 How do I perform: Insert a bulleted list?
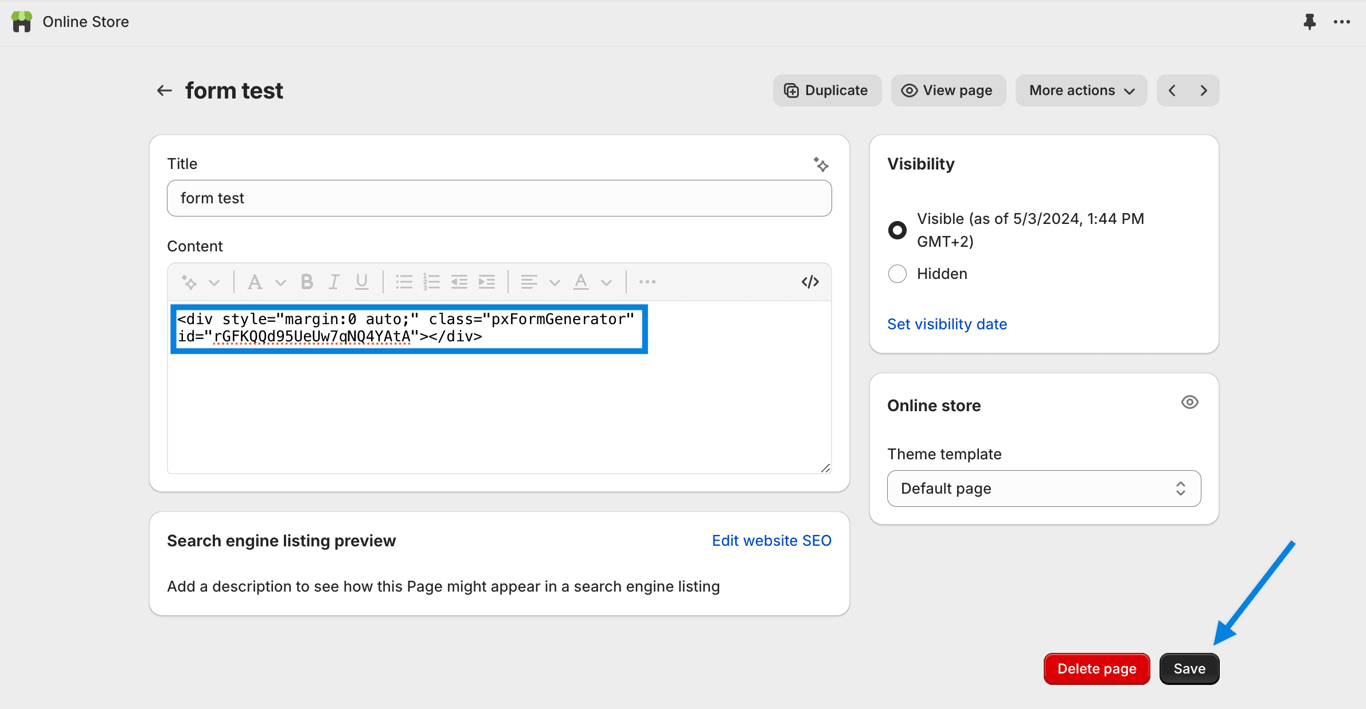tap(404, 282)
